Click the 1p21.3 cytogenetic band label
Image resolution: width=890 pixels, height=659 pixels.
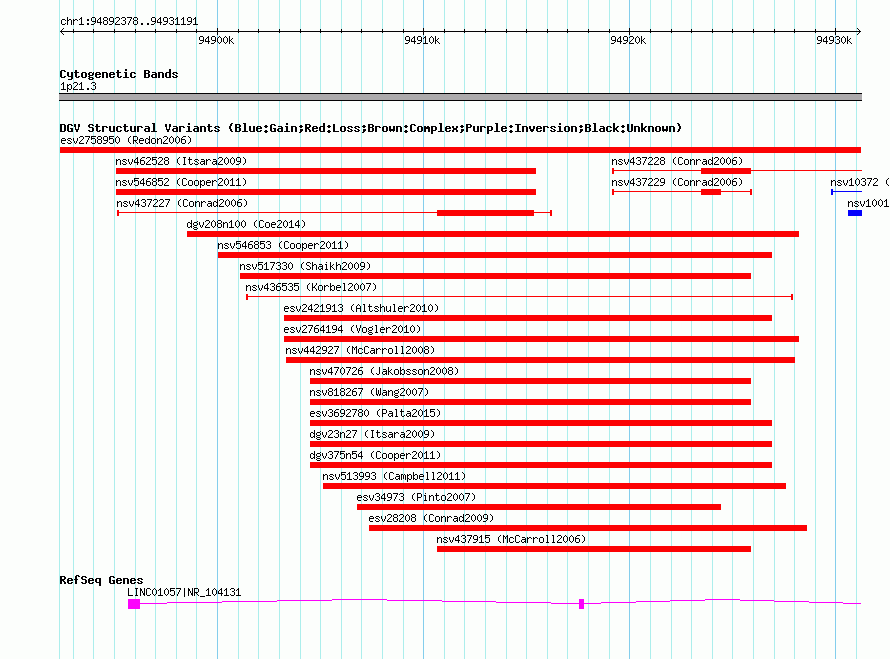(x=78, y=86)
